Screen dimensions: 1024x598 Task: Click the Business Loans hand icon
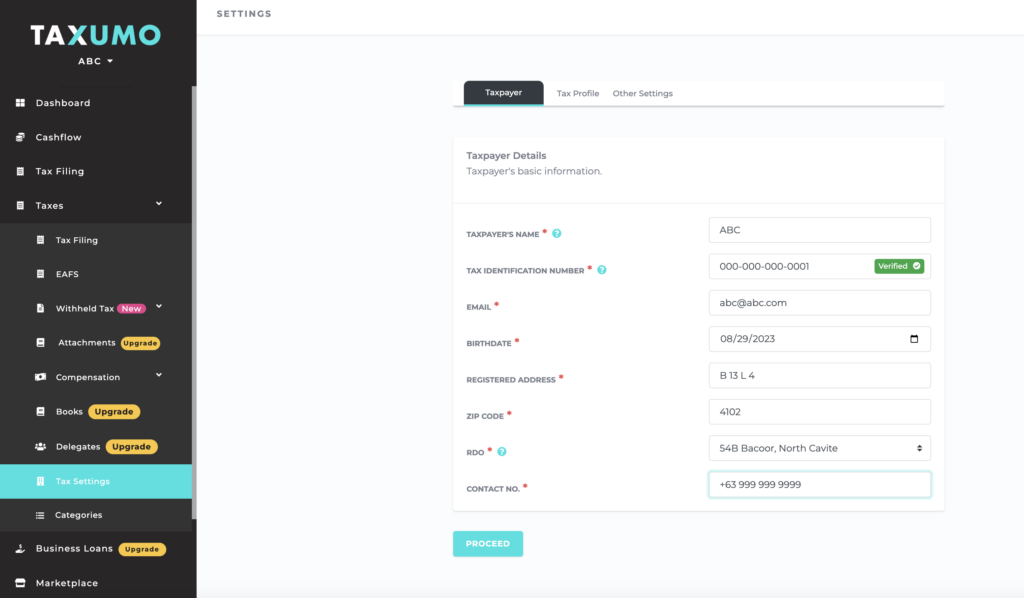point(20,549)
